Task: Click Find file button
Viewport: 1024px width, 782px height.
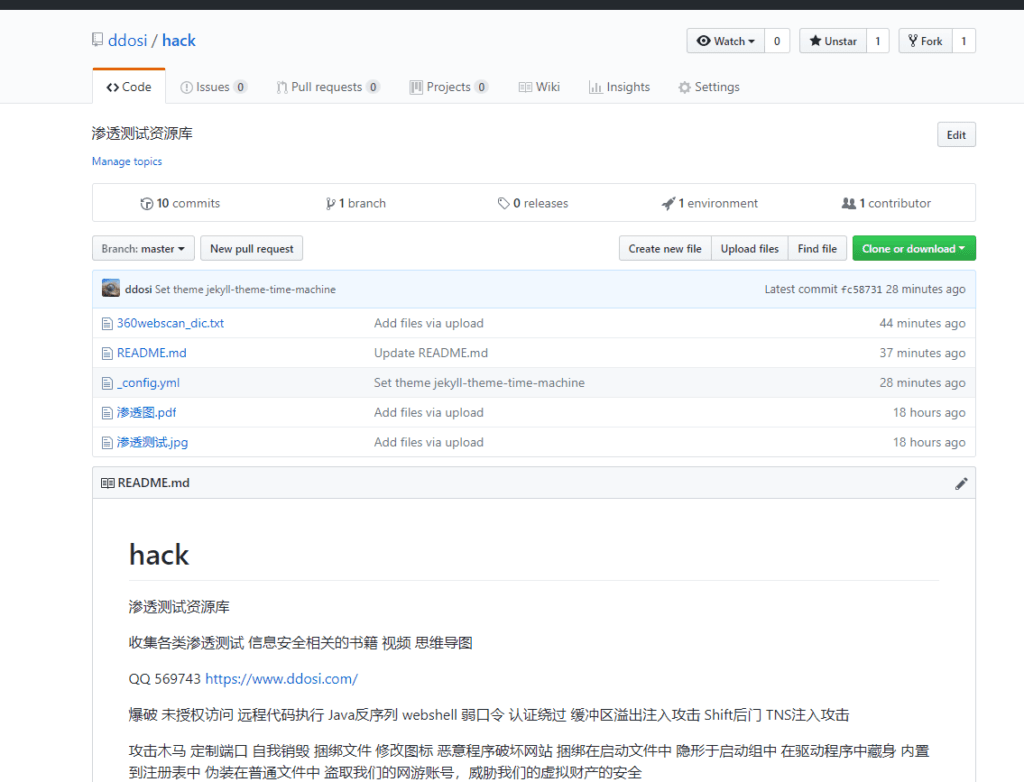Action: point(817,248)
